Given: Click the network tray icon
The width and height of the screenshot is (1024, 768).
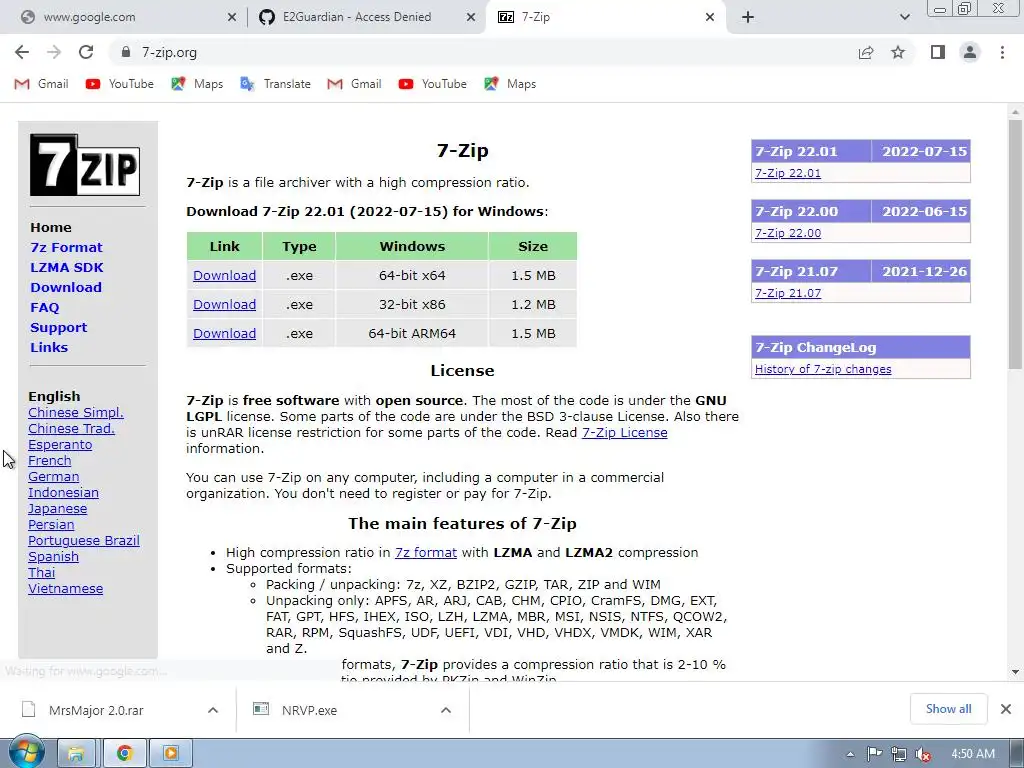Looking at the screenshot, I should (899, 754).
